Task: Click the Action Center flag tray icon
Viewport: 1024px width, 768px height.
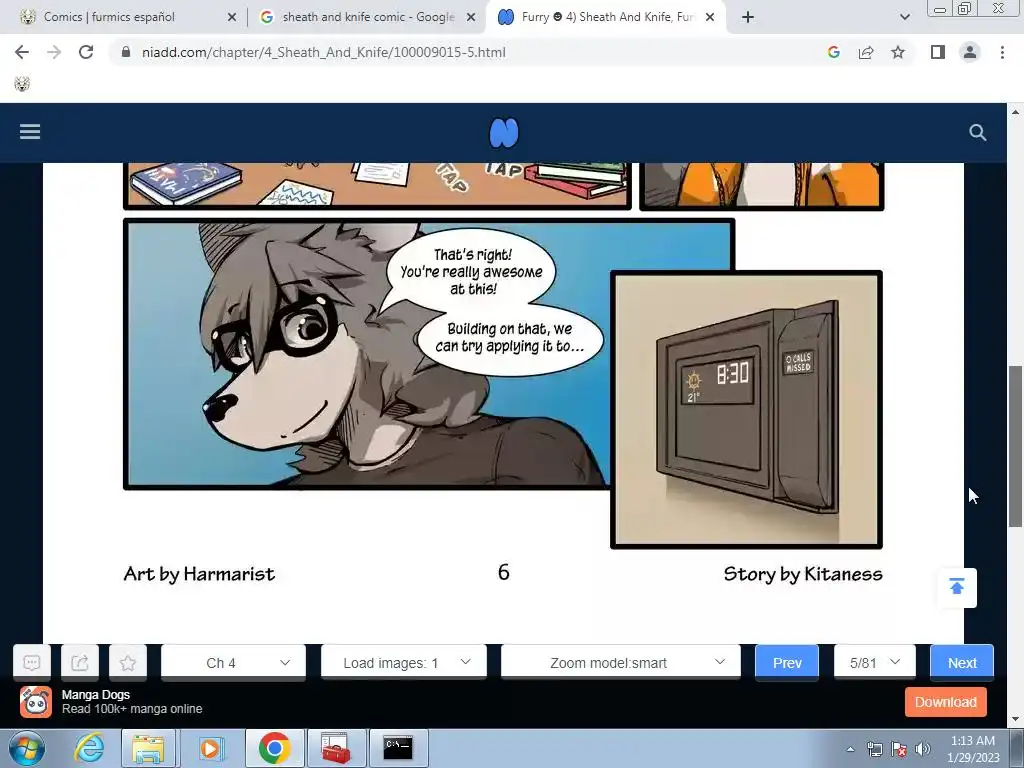Action: 899,749
